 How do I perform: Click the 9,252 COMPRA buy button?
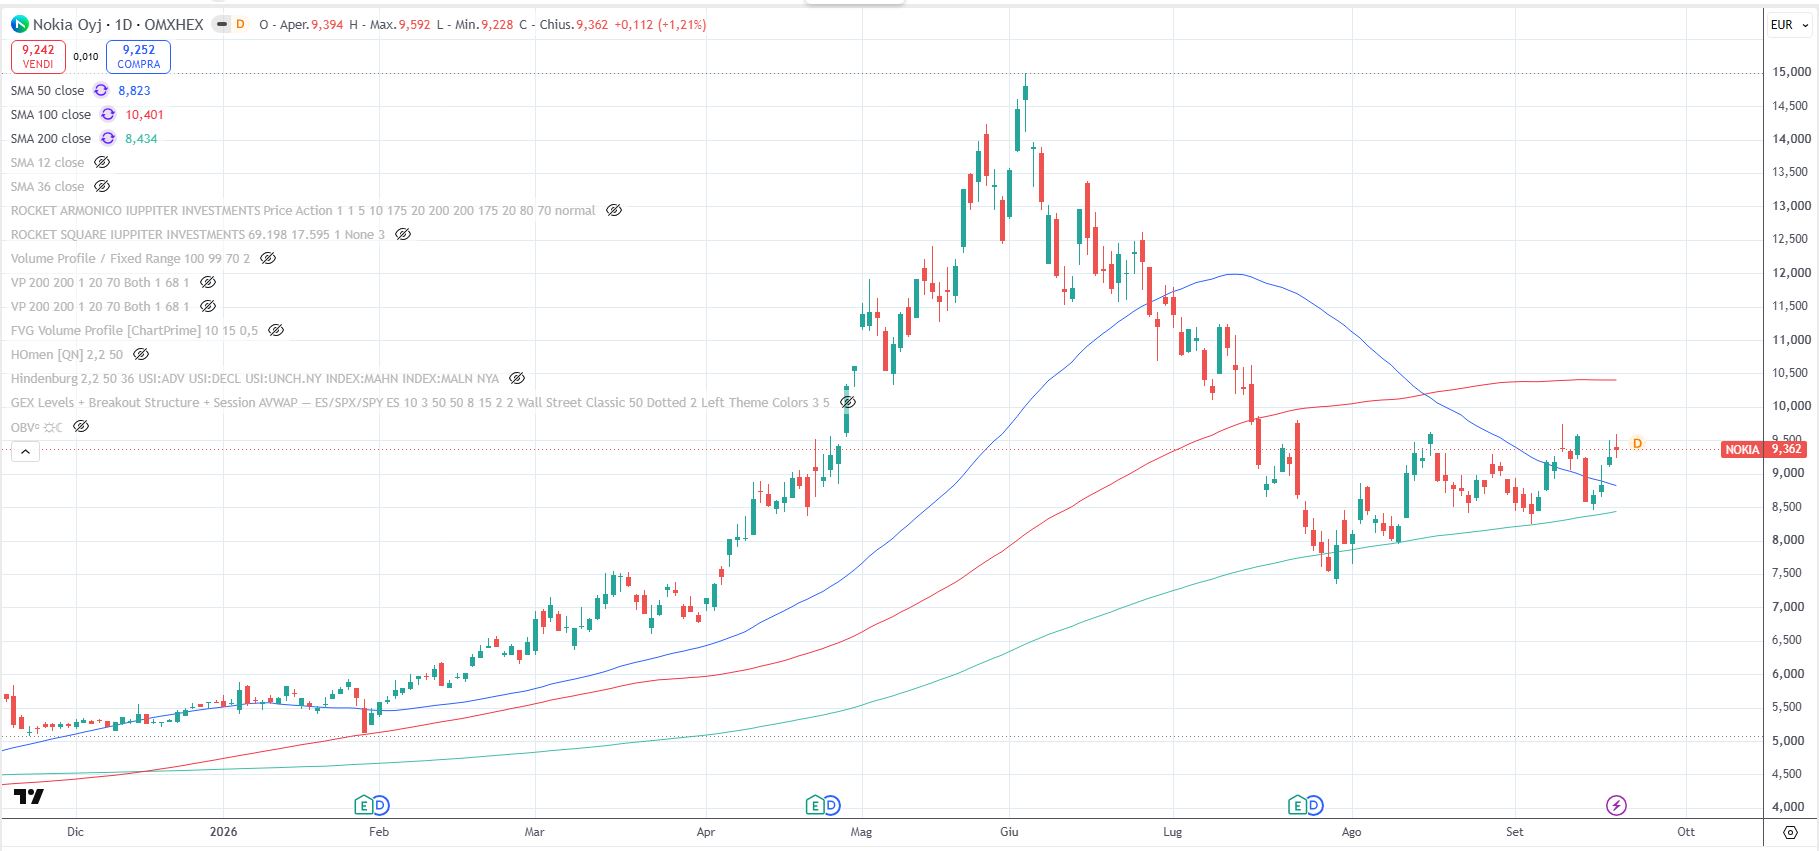138,56
